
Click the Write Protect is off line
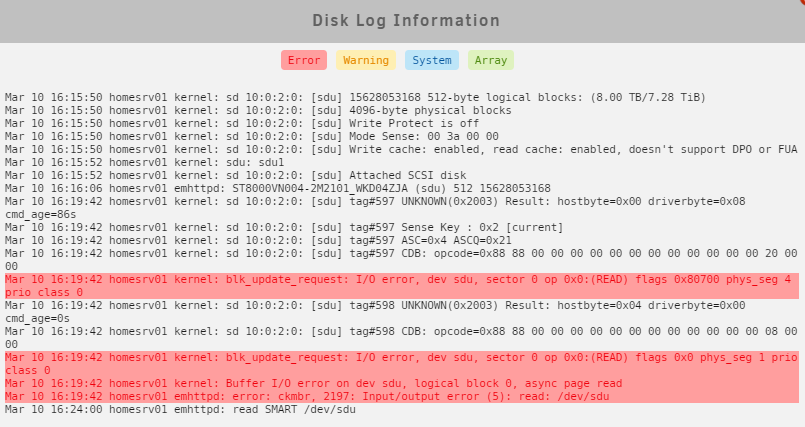click(x=242, y=123)
